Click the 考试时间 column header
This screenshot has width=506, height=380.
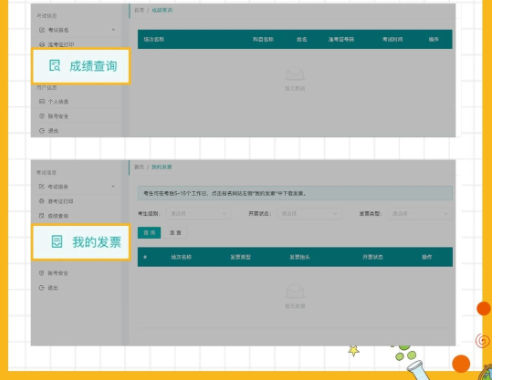392,39
